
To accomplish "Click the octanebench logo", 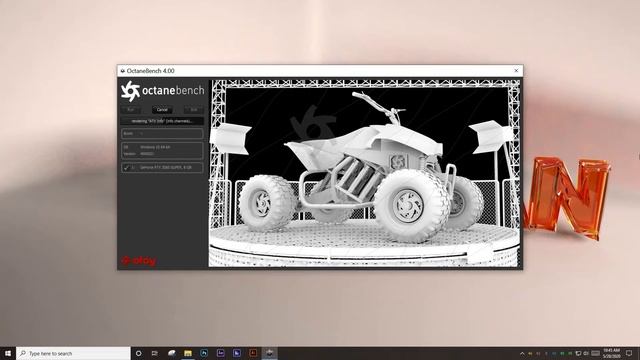I will [x=162, y=91].
